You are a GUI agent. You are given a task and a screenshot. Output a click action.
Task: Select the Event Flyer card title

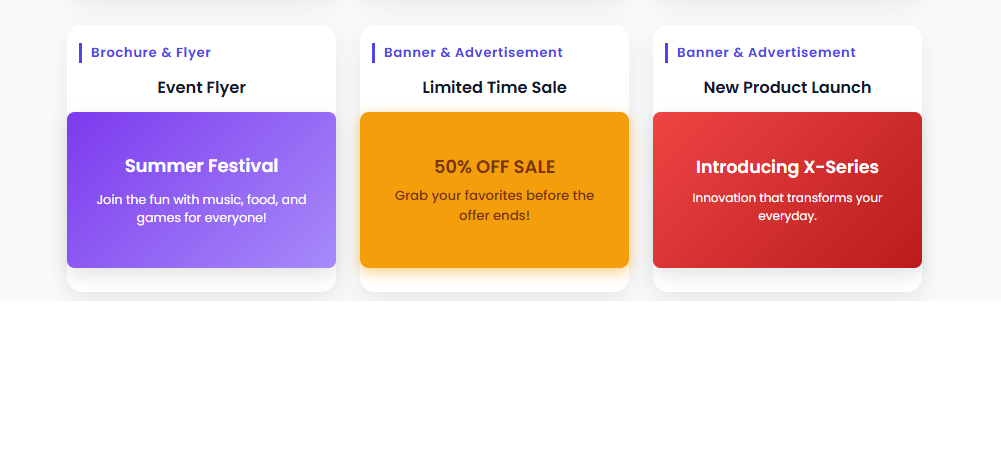click(201, 88)
